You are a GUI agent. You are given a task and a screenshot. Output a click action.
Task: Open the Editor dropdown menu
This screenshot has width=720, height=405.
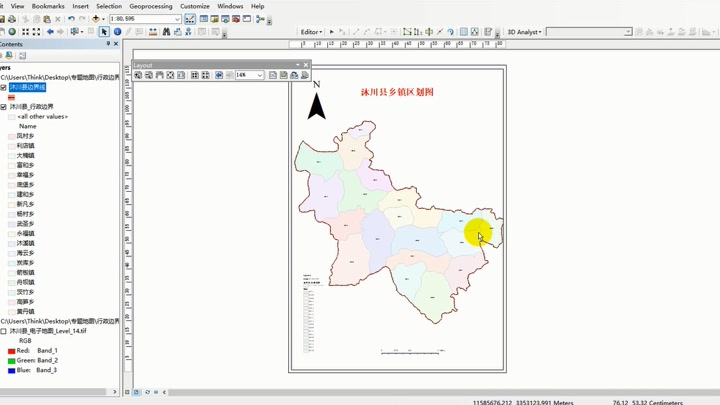tap(311, 32)
